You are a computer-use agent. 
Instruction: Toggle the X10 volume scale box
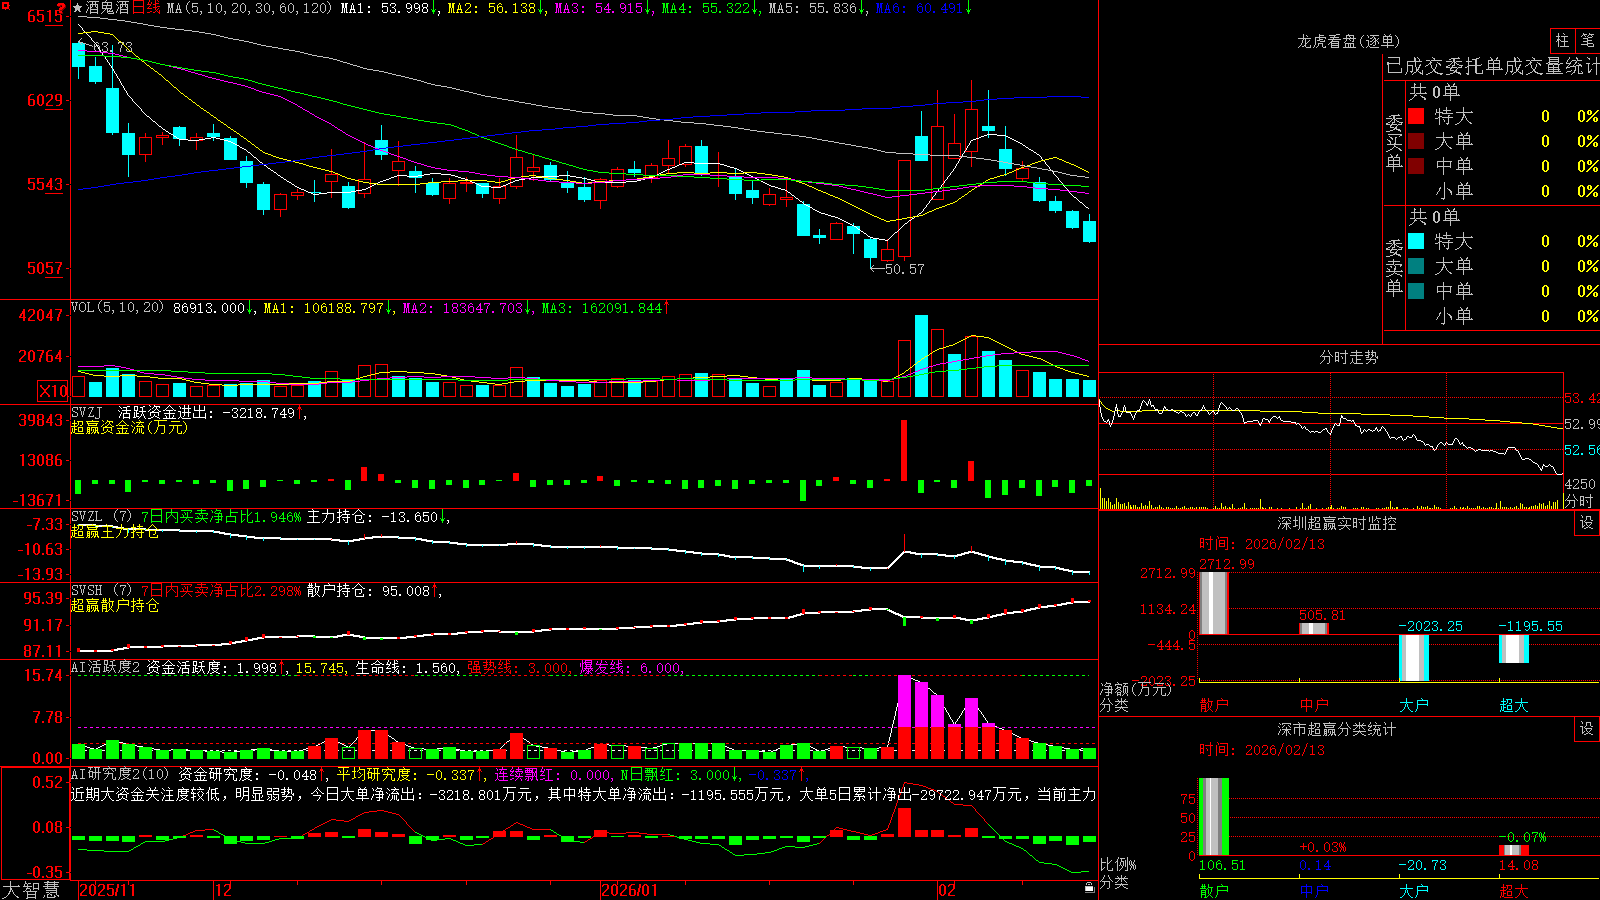click(x=53, y=391)
